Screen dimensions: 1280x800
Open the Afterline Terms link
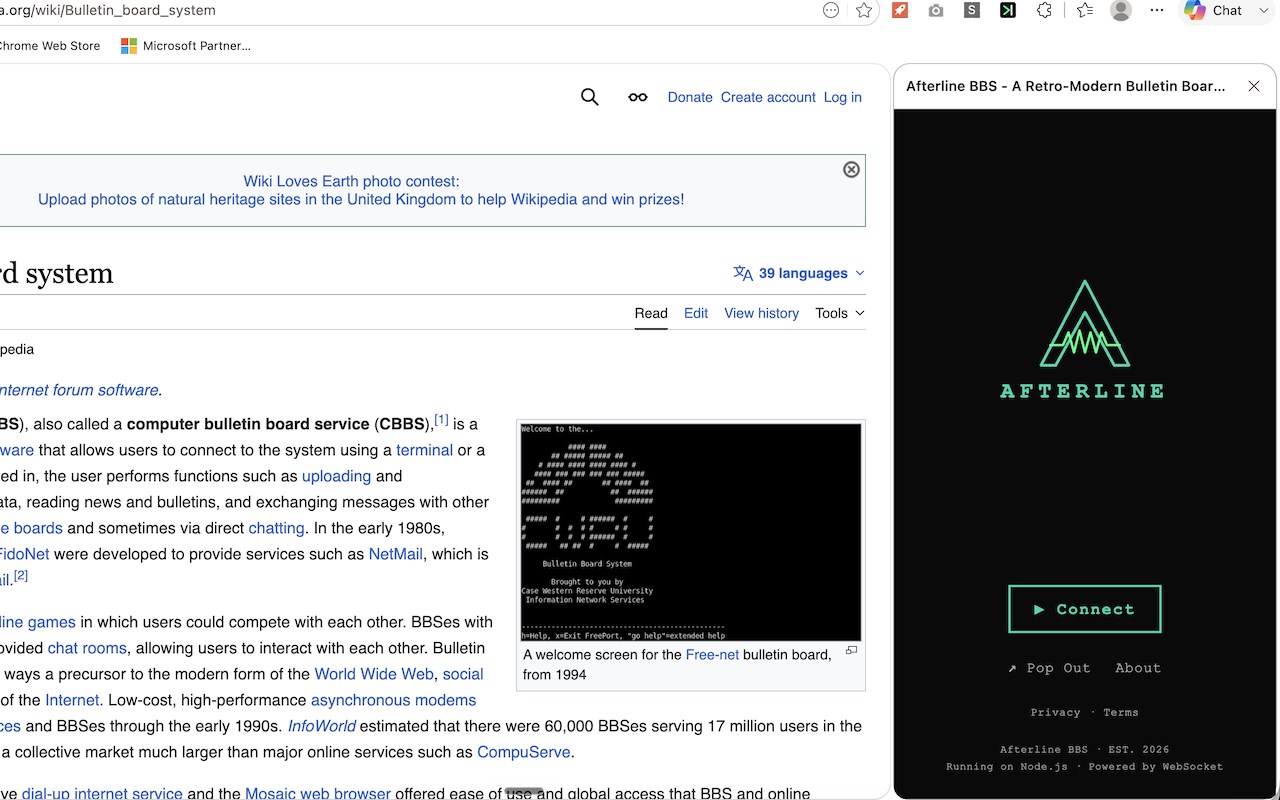point(1121,712)
